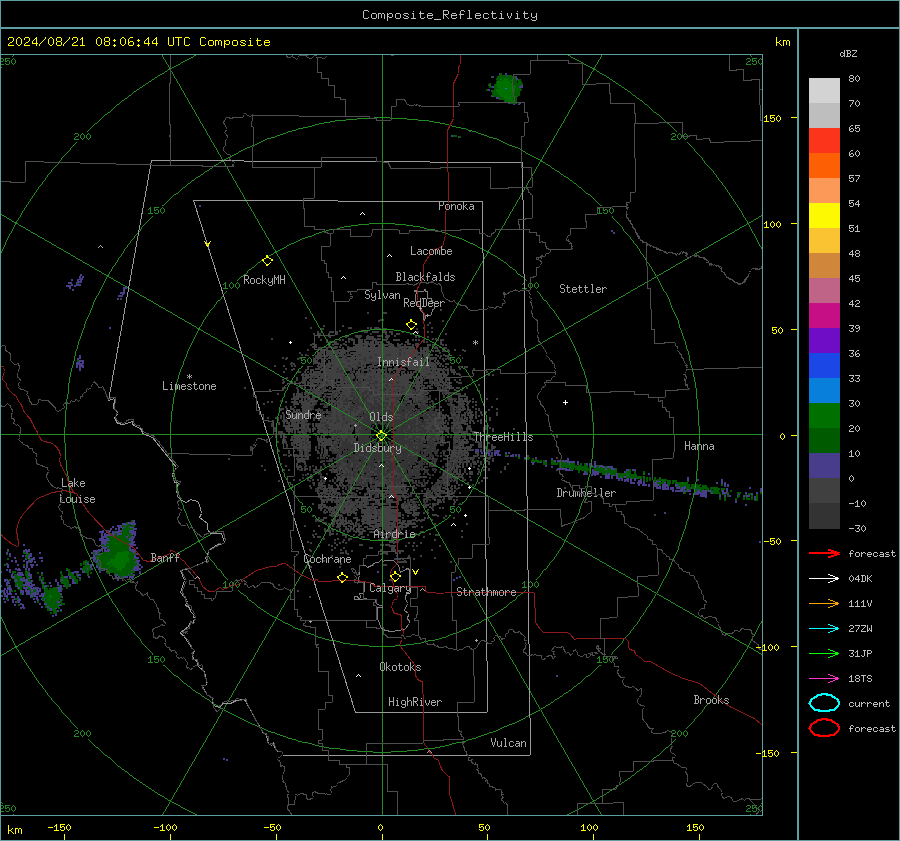Pick the dark orange 57 dBZ swatch
The width and height of the screenshot is (900, 841).
click(x=824, y=165)
